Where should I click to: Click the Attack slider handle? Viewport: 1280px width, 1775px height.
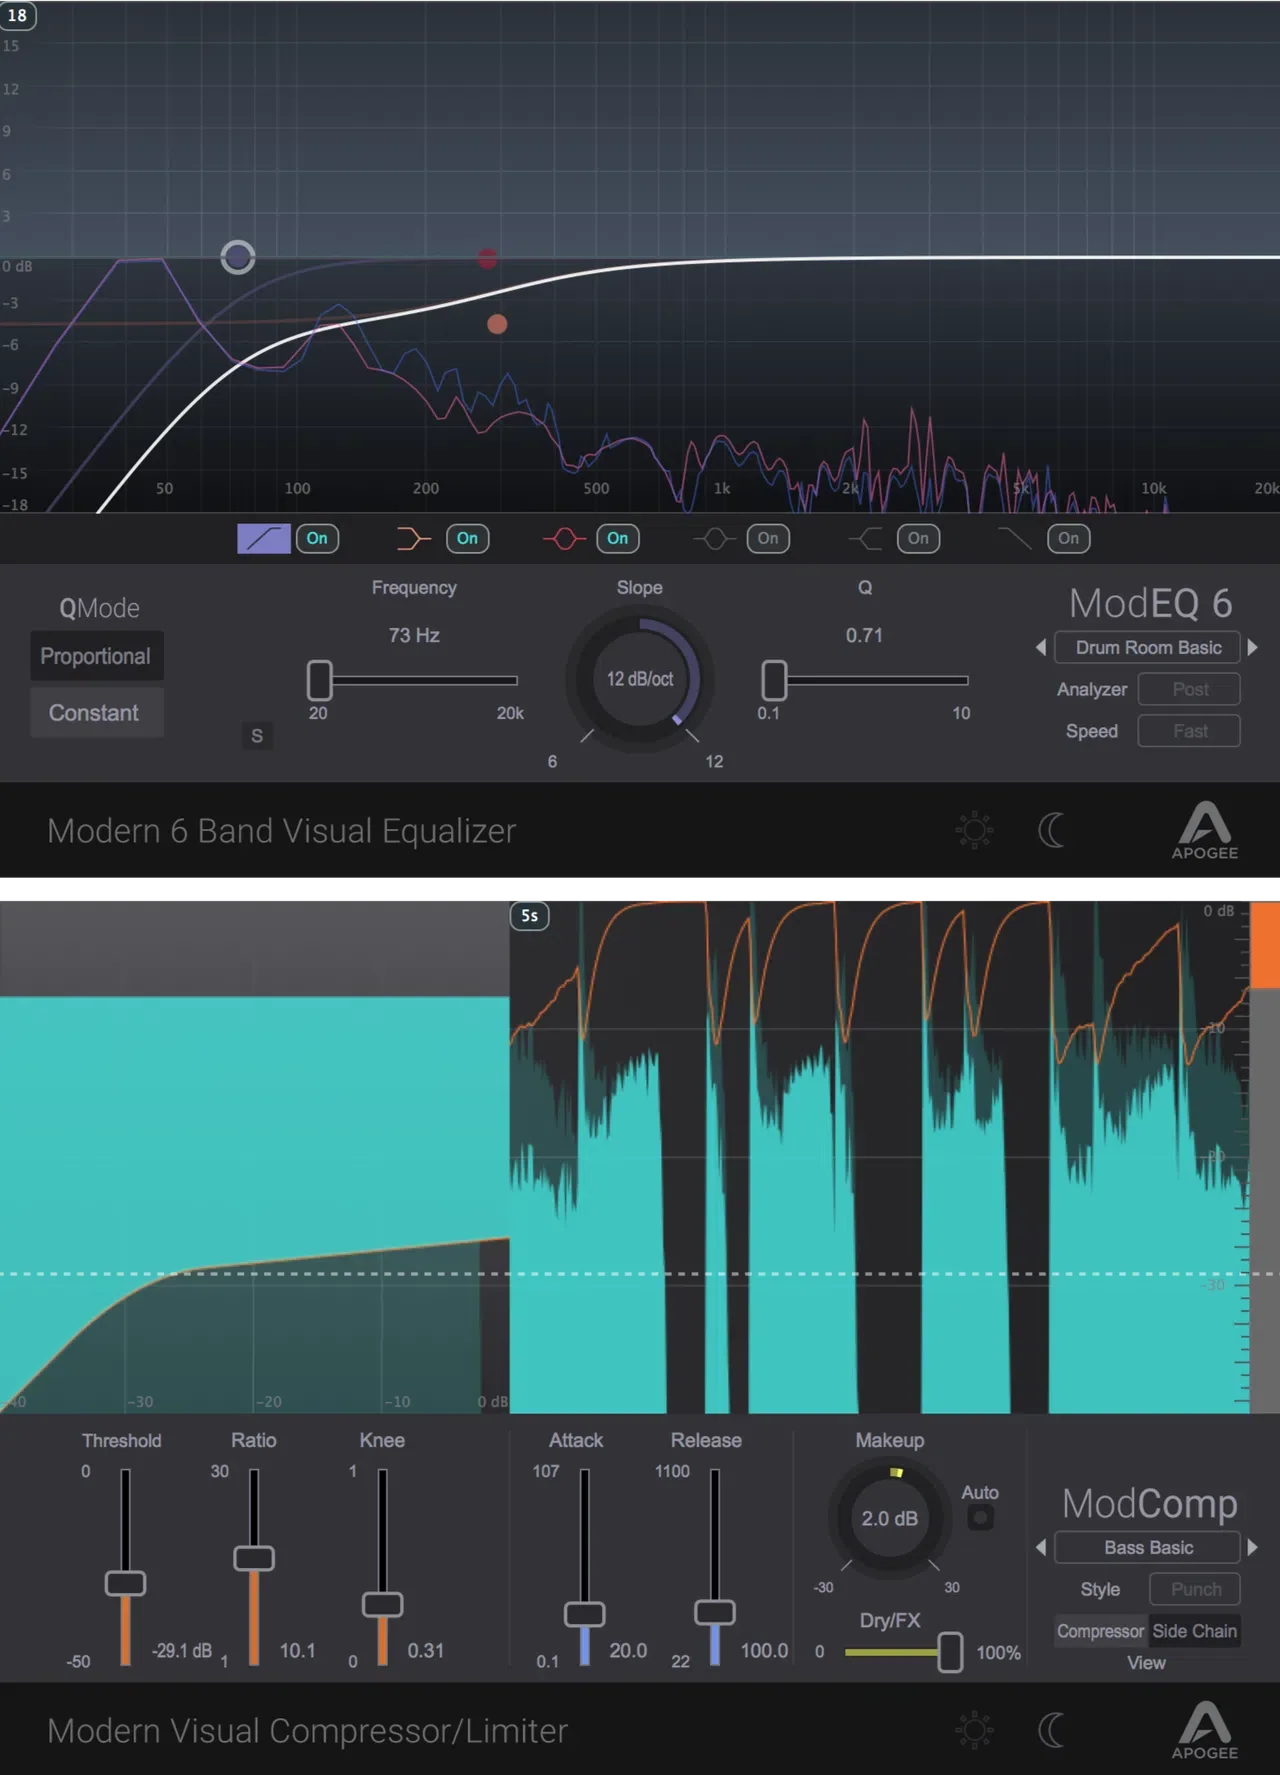(x=585, y=1614)
